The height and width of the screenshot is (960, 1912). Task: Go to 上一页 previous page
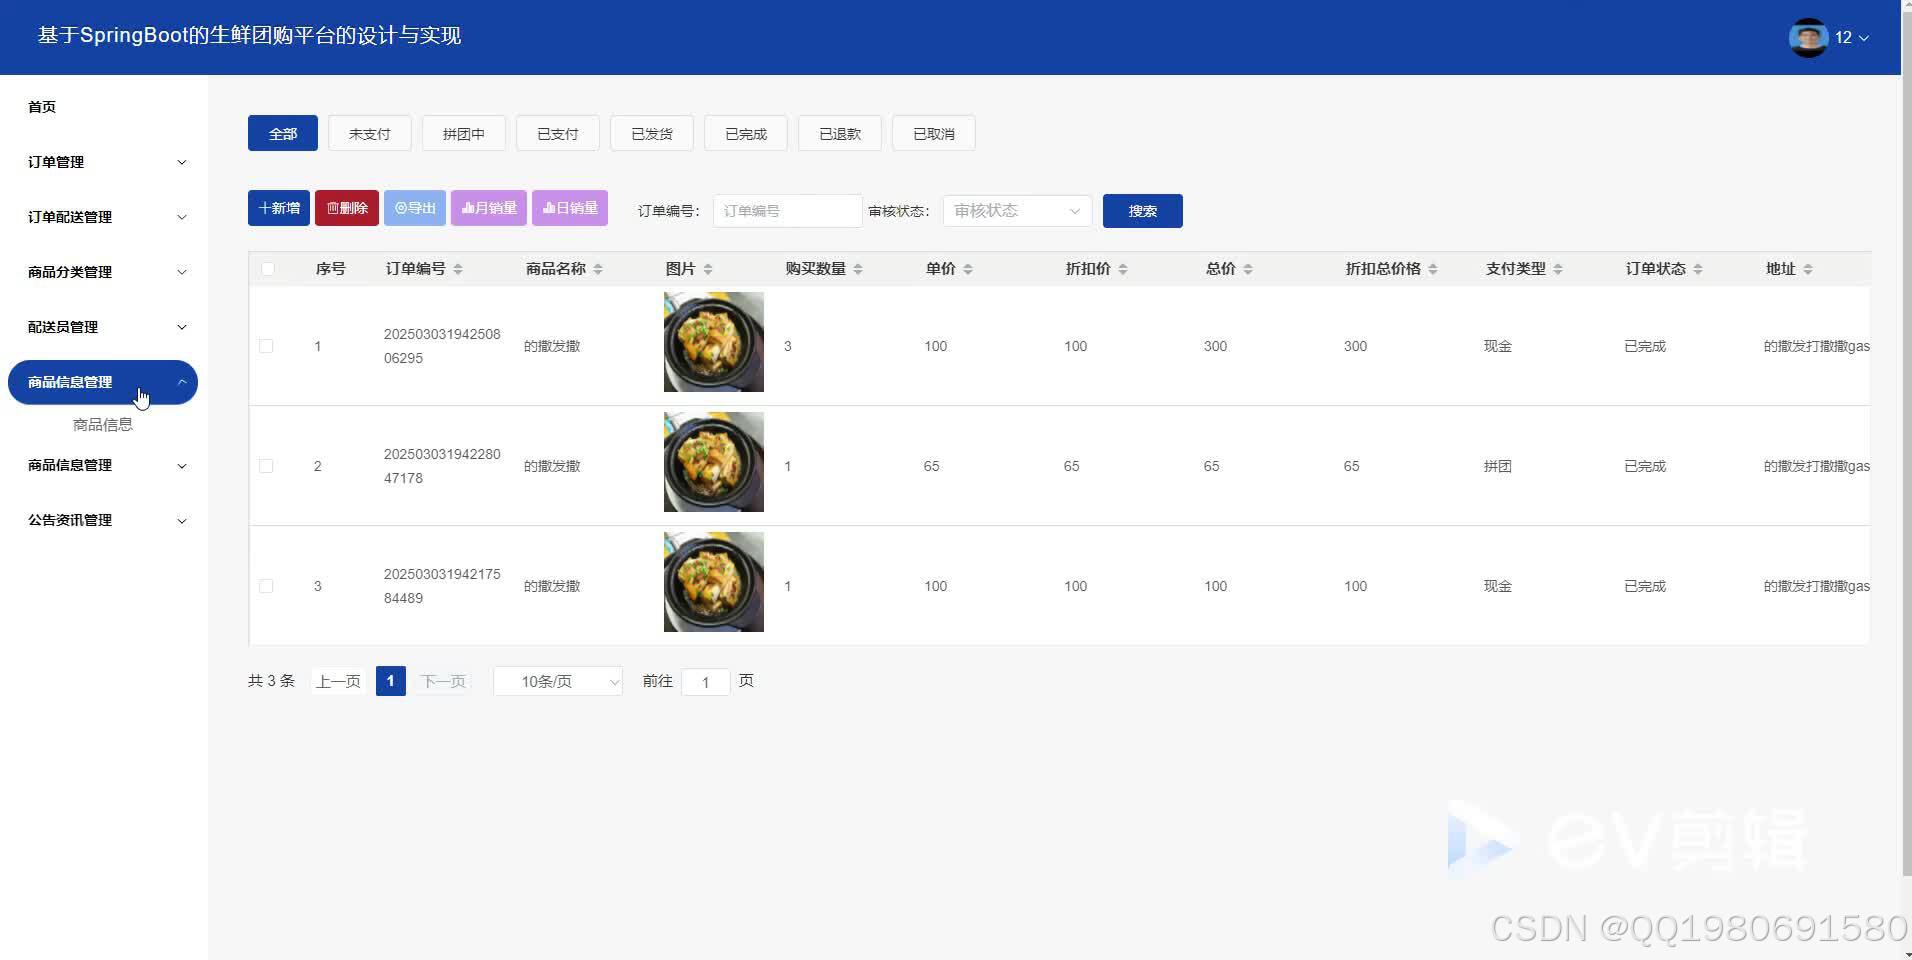tap(338, 681)
